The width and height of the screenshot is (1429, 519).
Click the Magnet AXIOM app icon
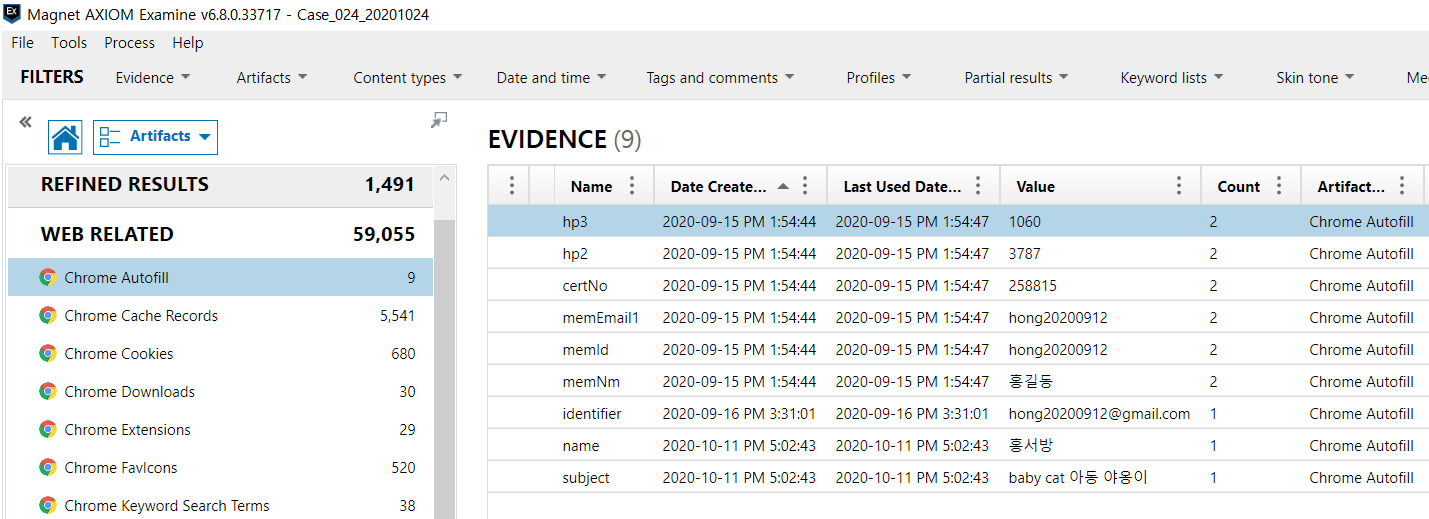pos(11,14)
